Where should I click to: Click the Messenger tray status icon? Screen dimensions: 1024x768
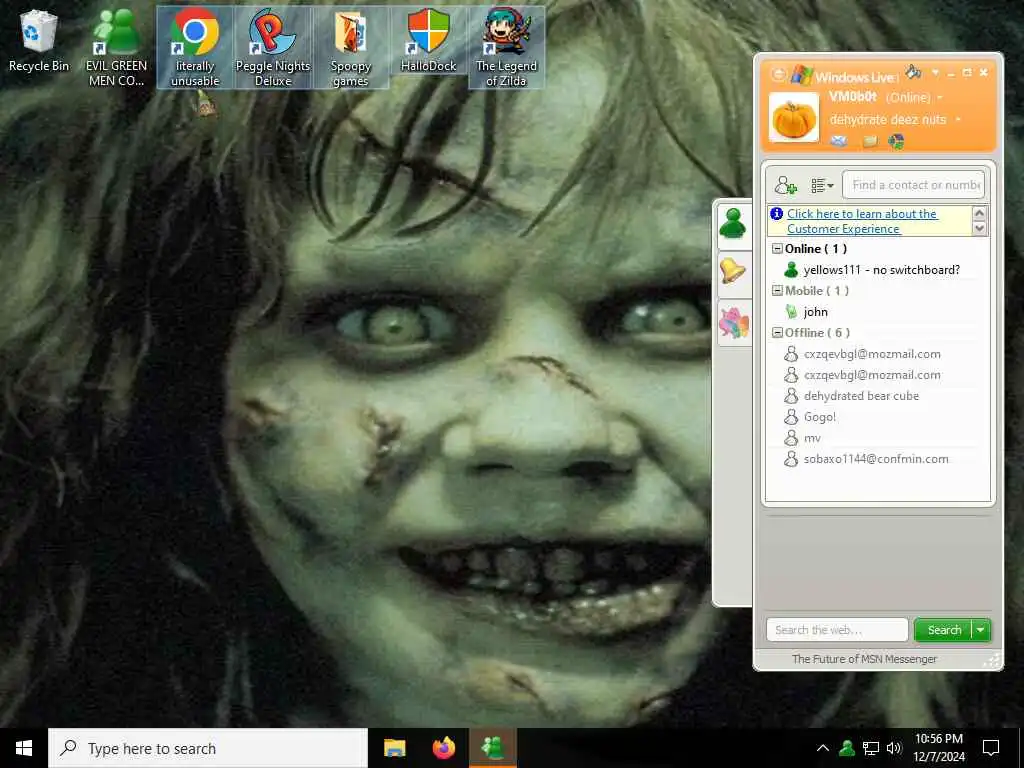(x=847, y=748)
